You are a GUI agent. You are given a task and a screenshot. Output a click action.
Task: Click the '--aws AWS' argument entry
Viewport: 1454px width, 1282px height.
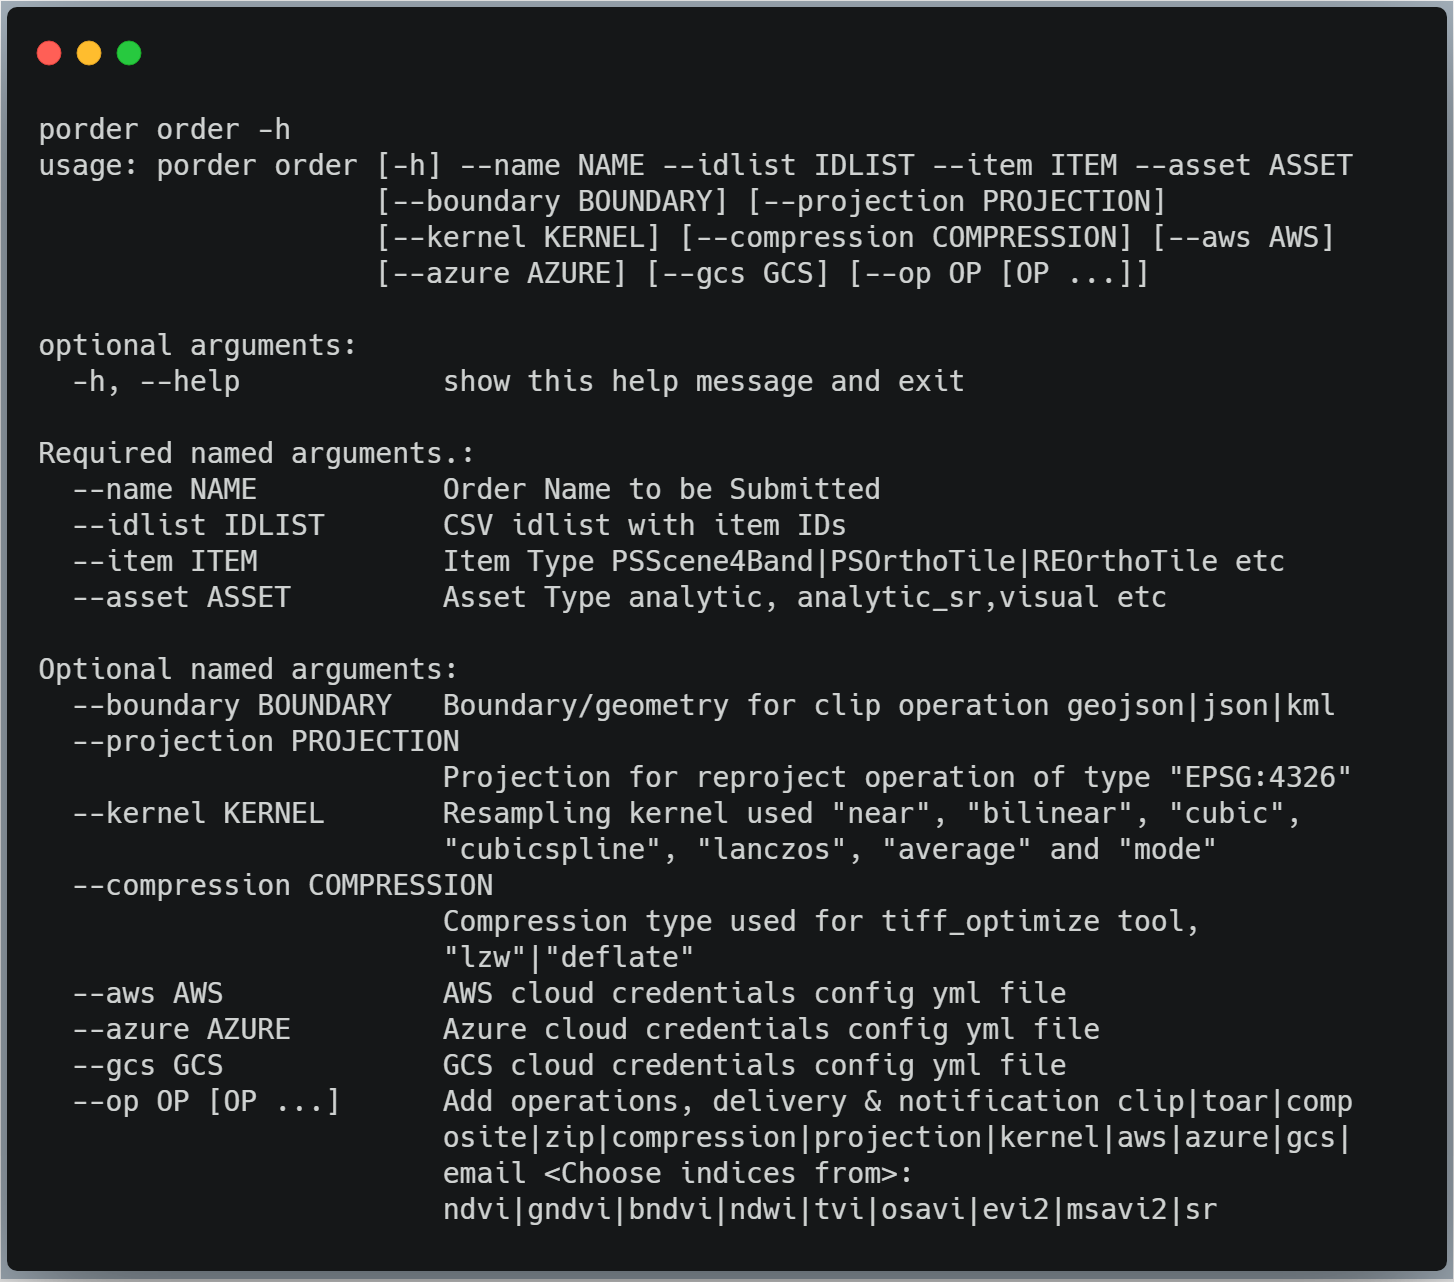[x=147, y=994]
